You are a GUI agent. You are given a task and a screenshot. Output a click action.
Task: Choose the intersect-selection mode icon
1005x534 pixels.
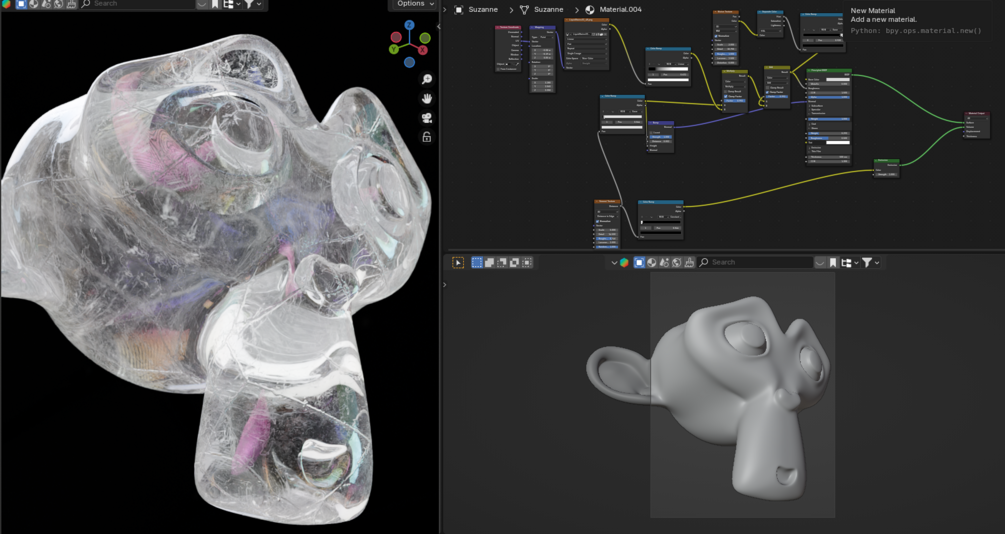tap(527, 262)
